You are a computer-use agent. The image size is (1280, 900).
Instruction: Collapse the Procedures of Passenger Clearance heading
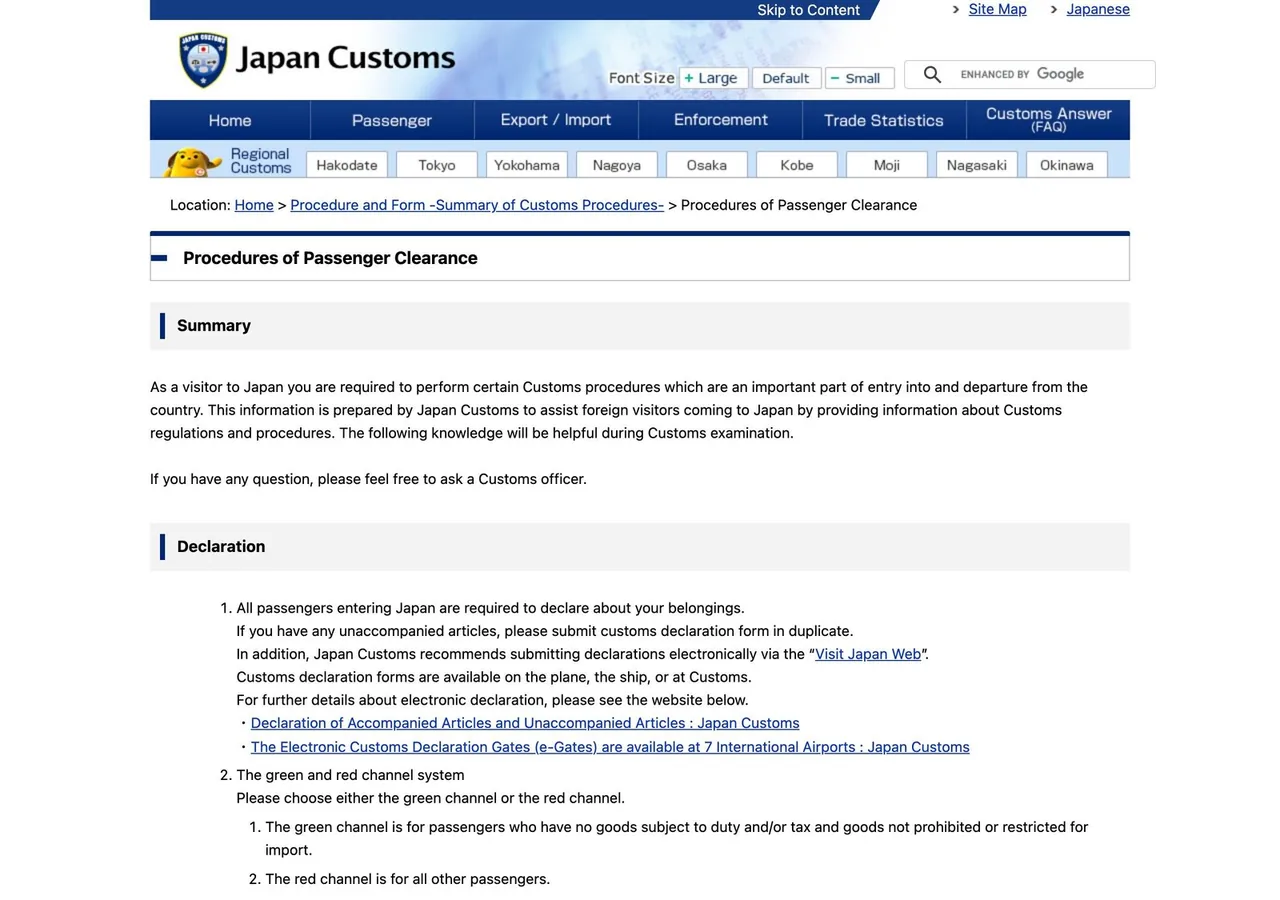pyautogui.click(x=159, y=258)
